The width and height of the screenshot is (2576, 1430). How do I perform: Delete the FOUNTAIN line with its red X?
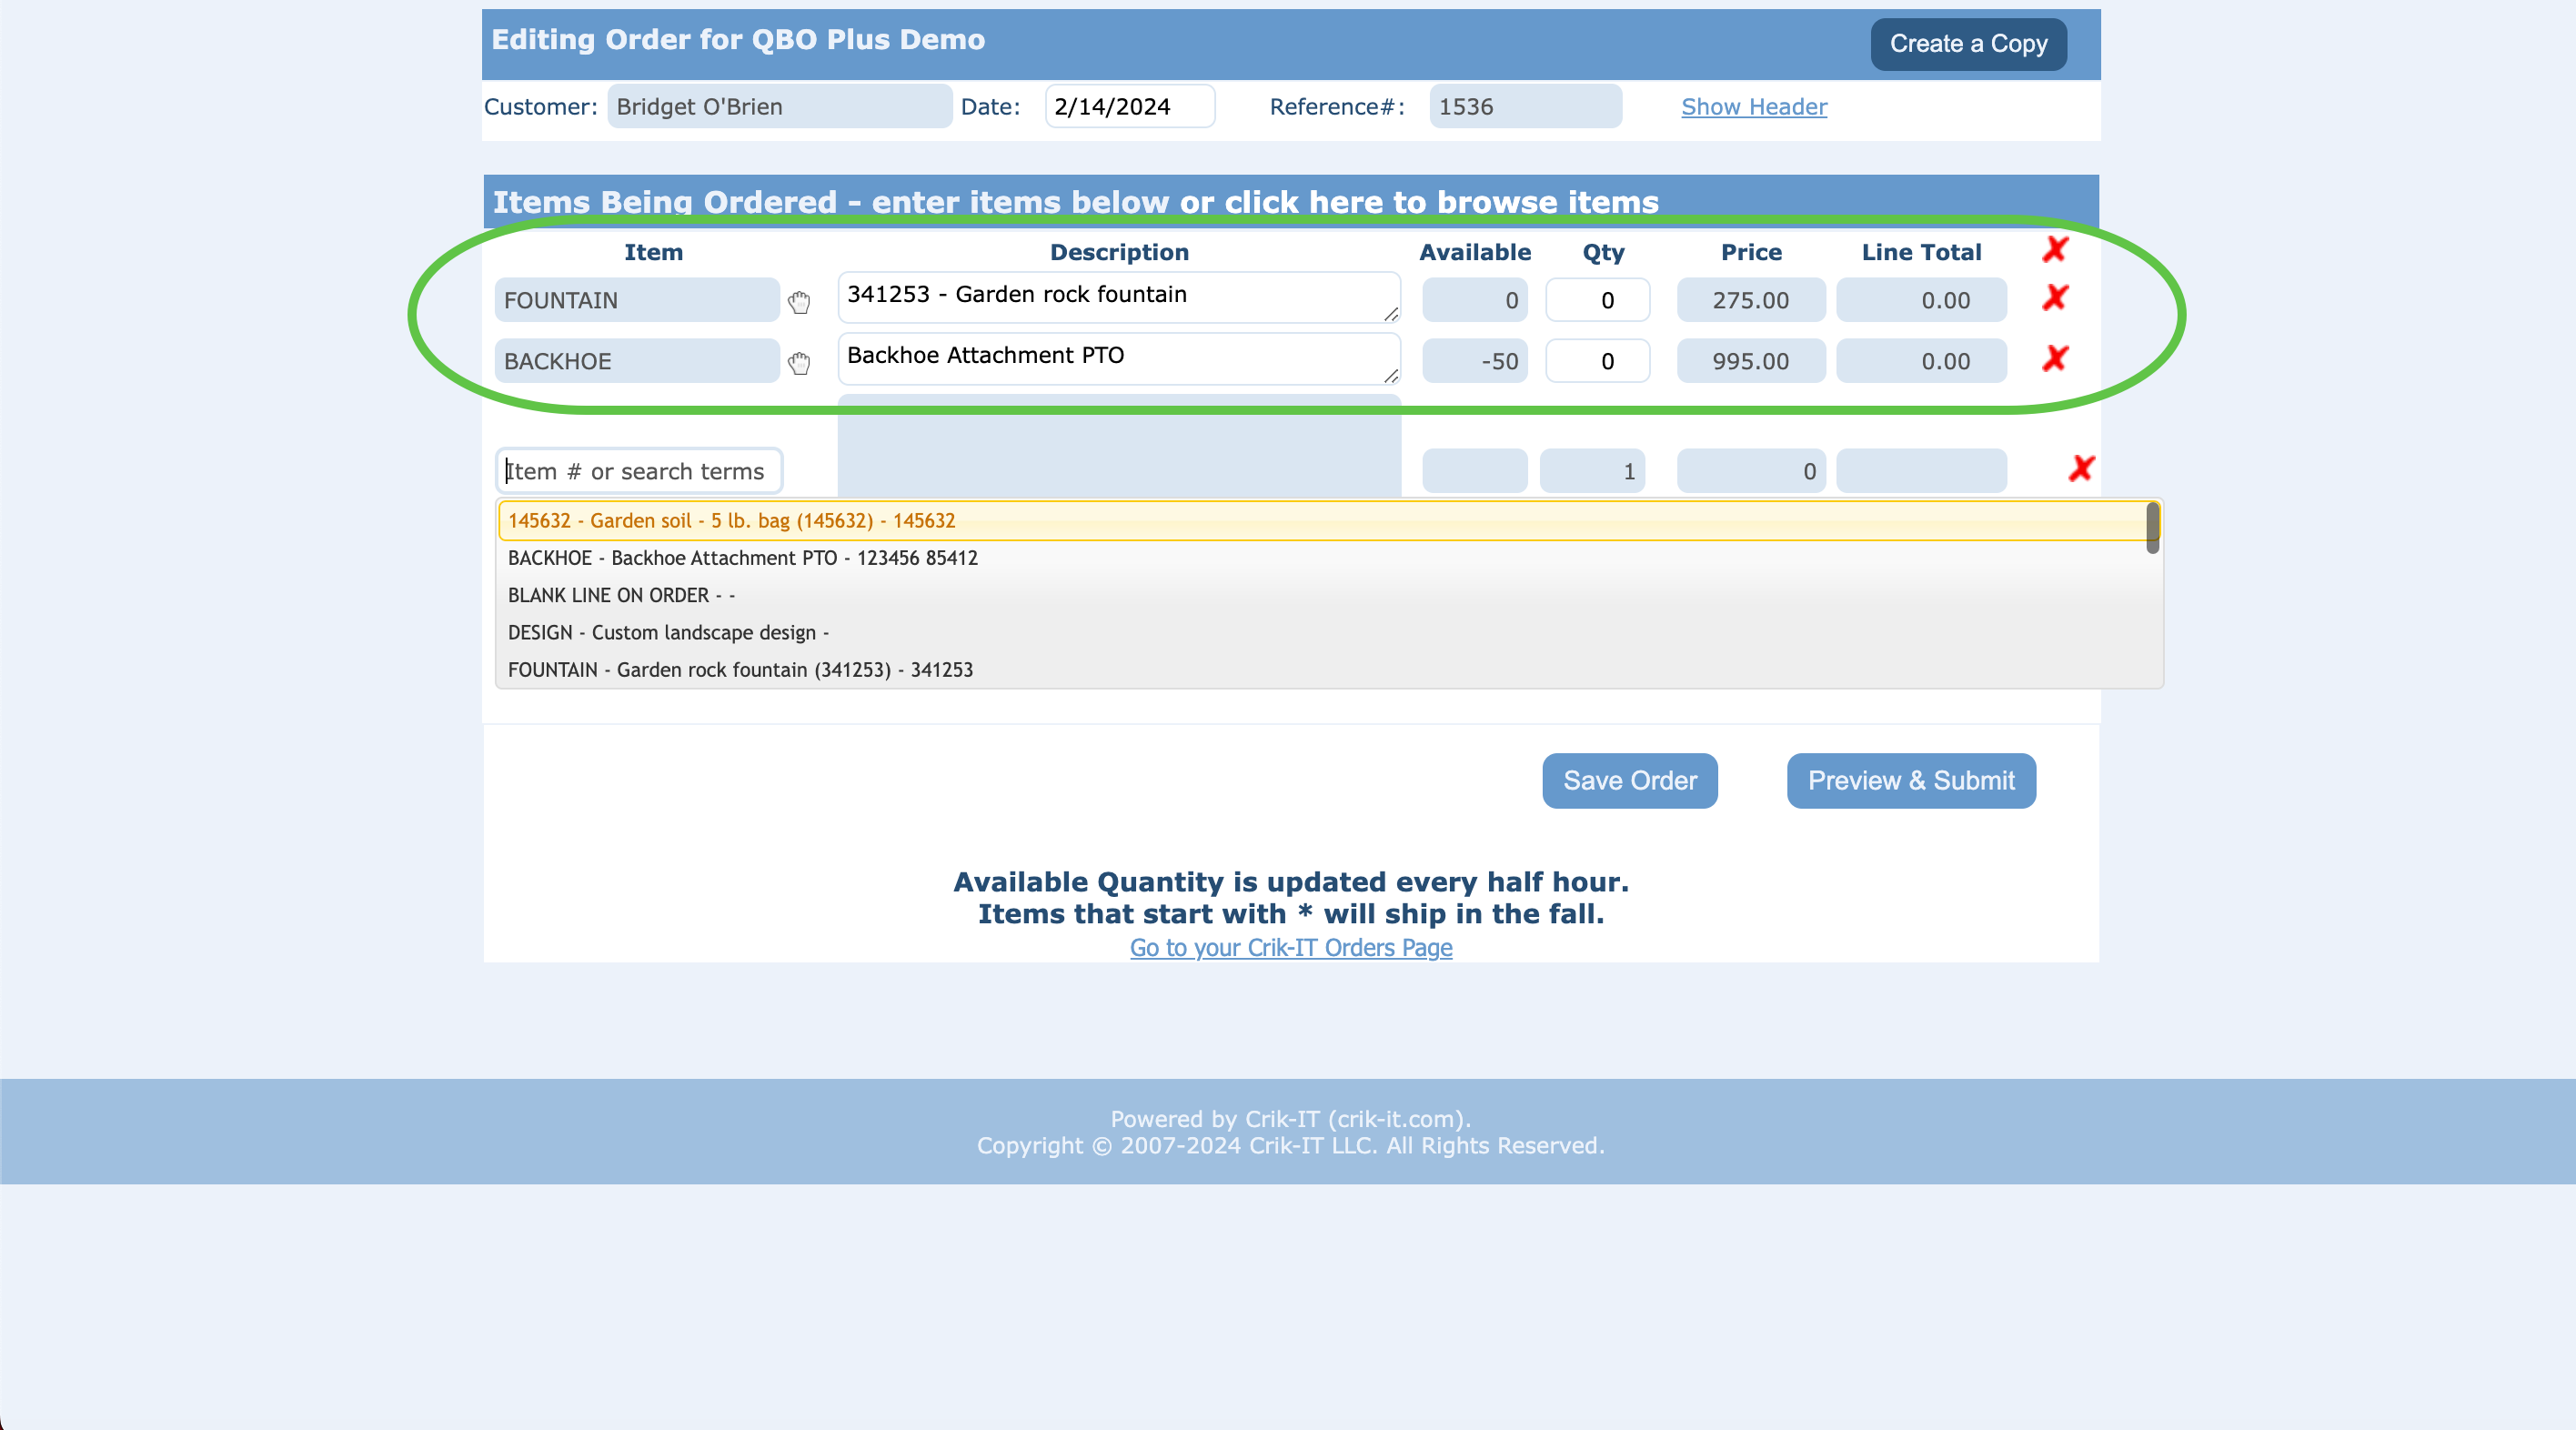2056,298
